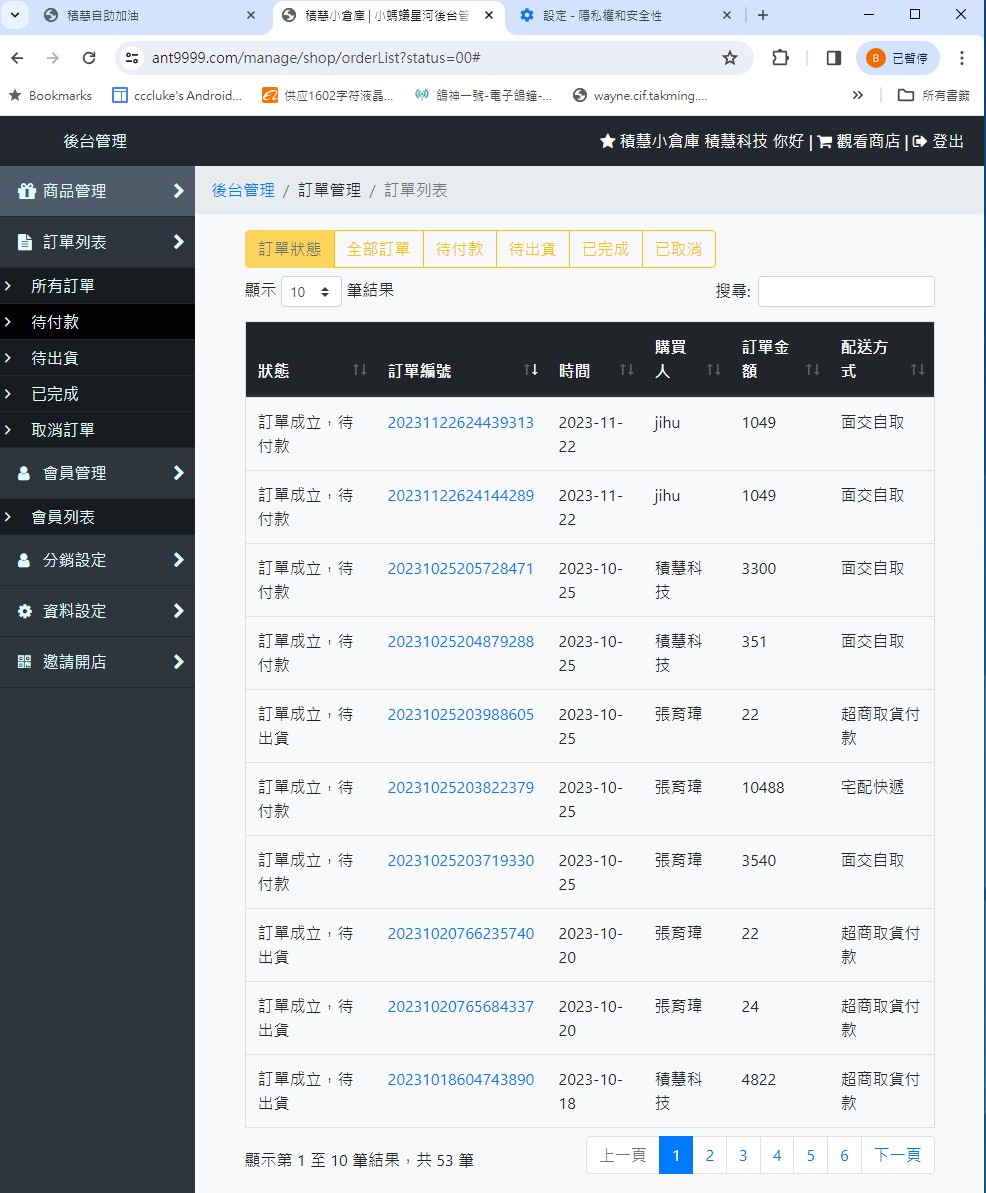
Task: Show more bookmarks with double chevron
Action: coord(857,95)
